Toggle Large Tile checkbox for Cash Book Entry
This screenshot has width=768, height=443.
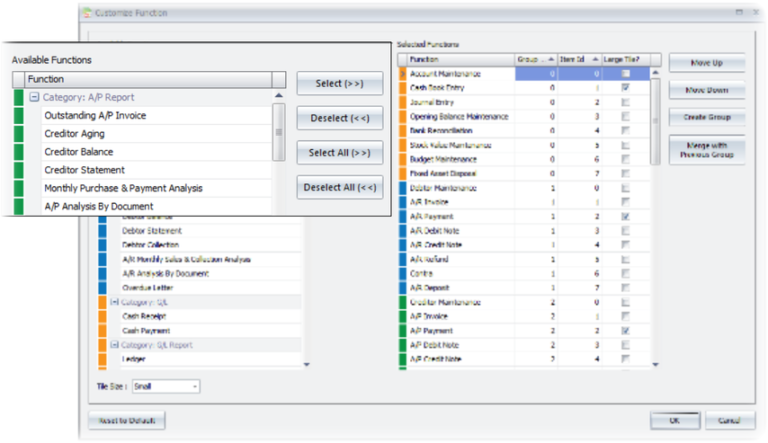pos(625,88)
